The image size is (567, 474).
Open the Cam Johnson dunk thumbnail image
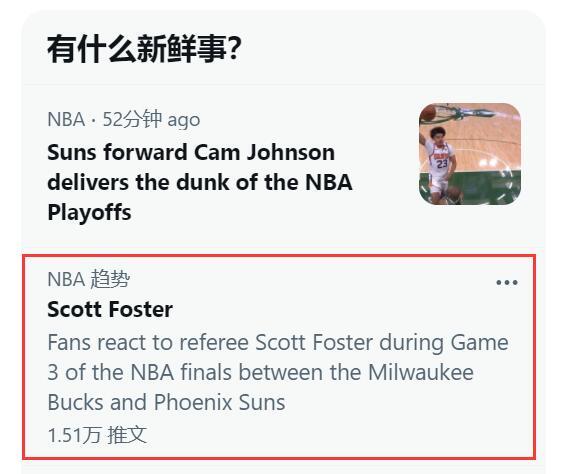(470, 154)
